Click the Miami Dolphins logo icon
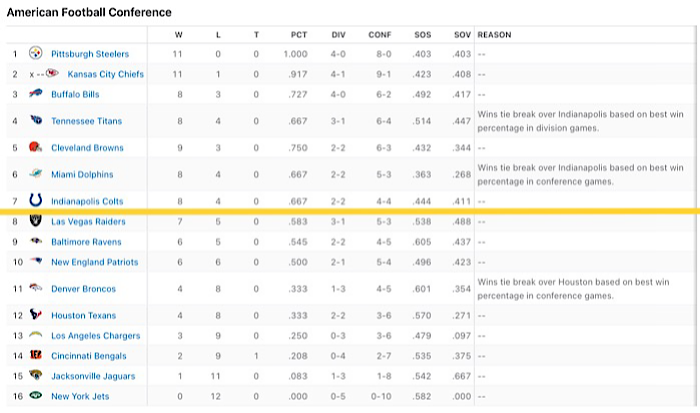 36,173
